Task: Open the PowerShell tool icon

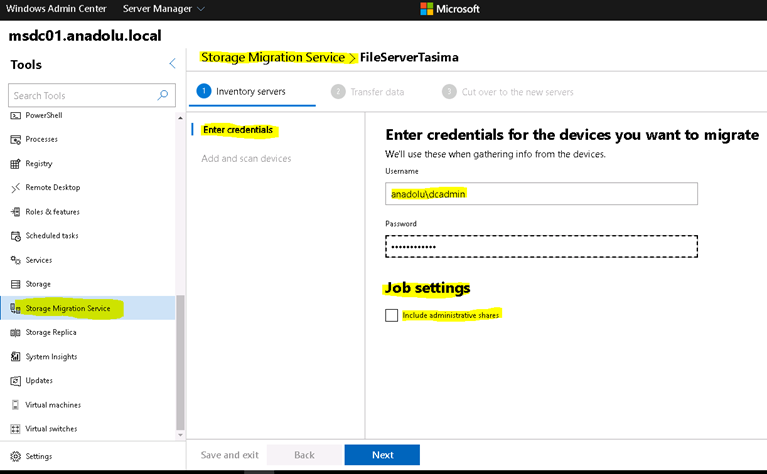Action: pyautogui.click(x=16, y=115)
